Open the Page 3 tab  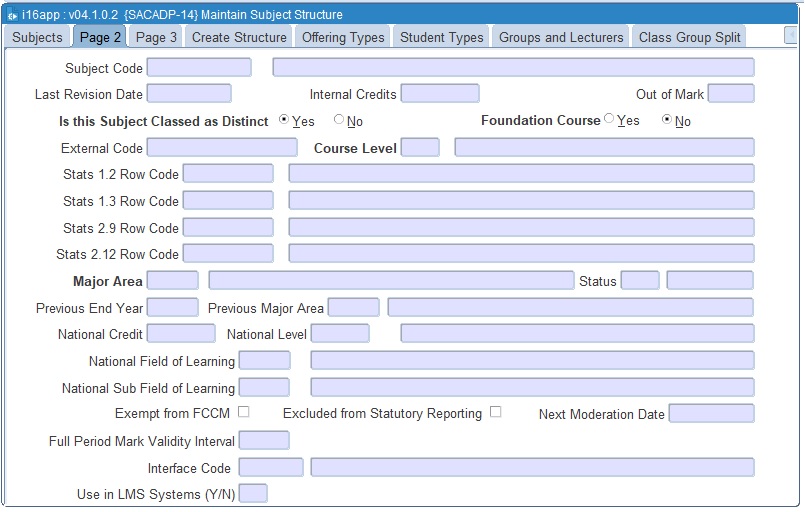pos(156,37)
